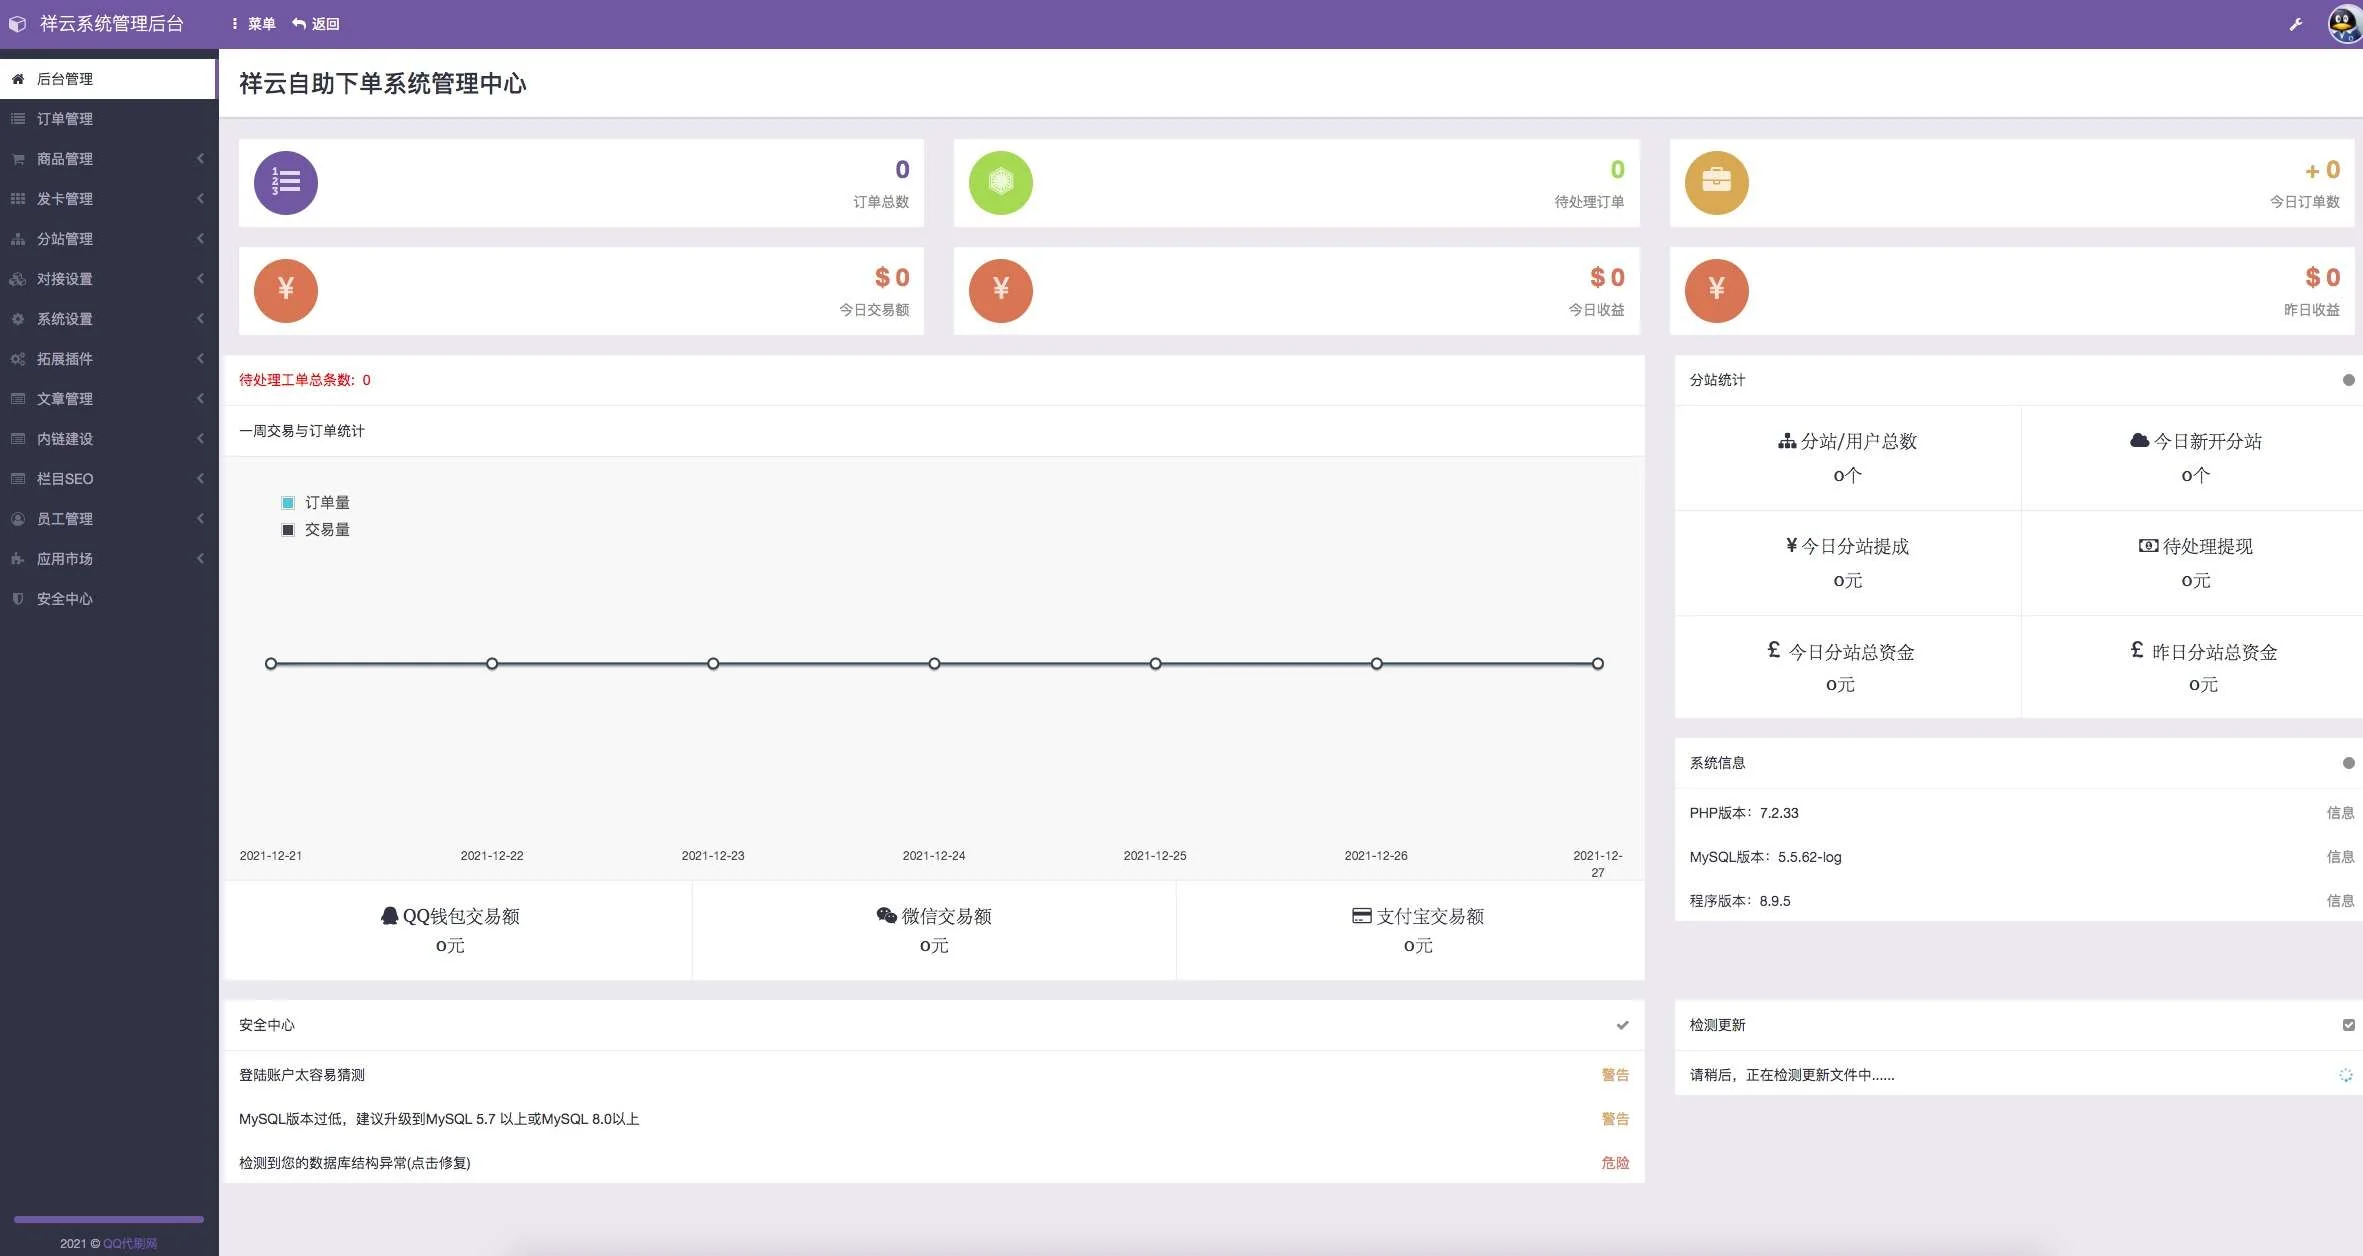This screenshot has width=2363, height=1256.
Task: Click the 菜单 item in top bar
Action: [254, 24]
